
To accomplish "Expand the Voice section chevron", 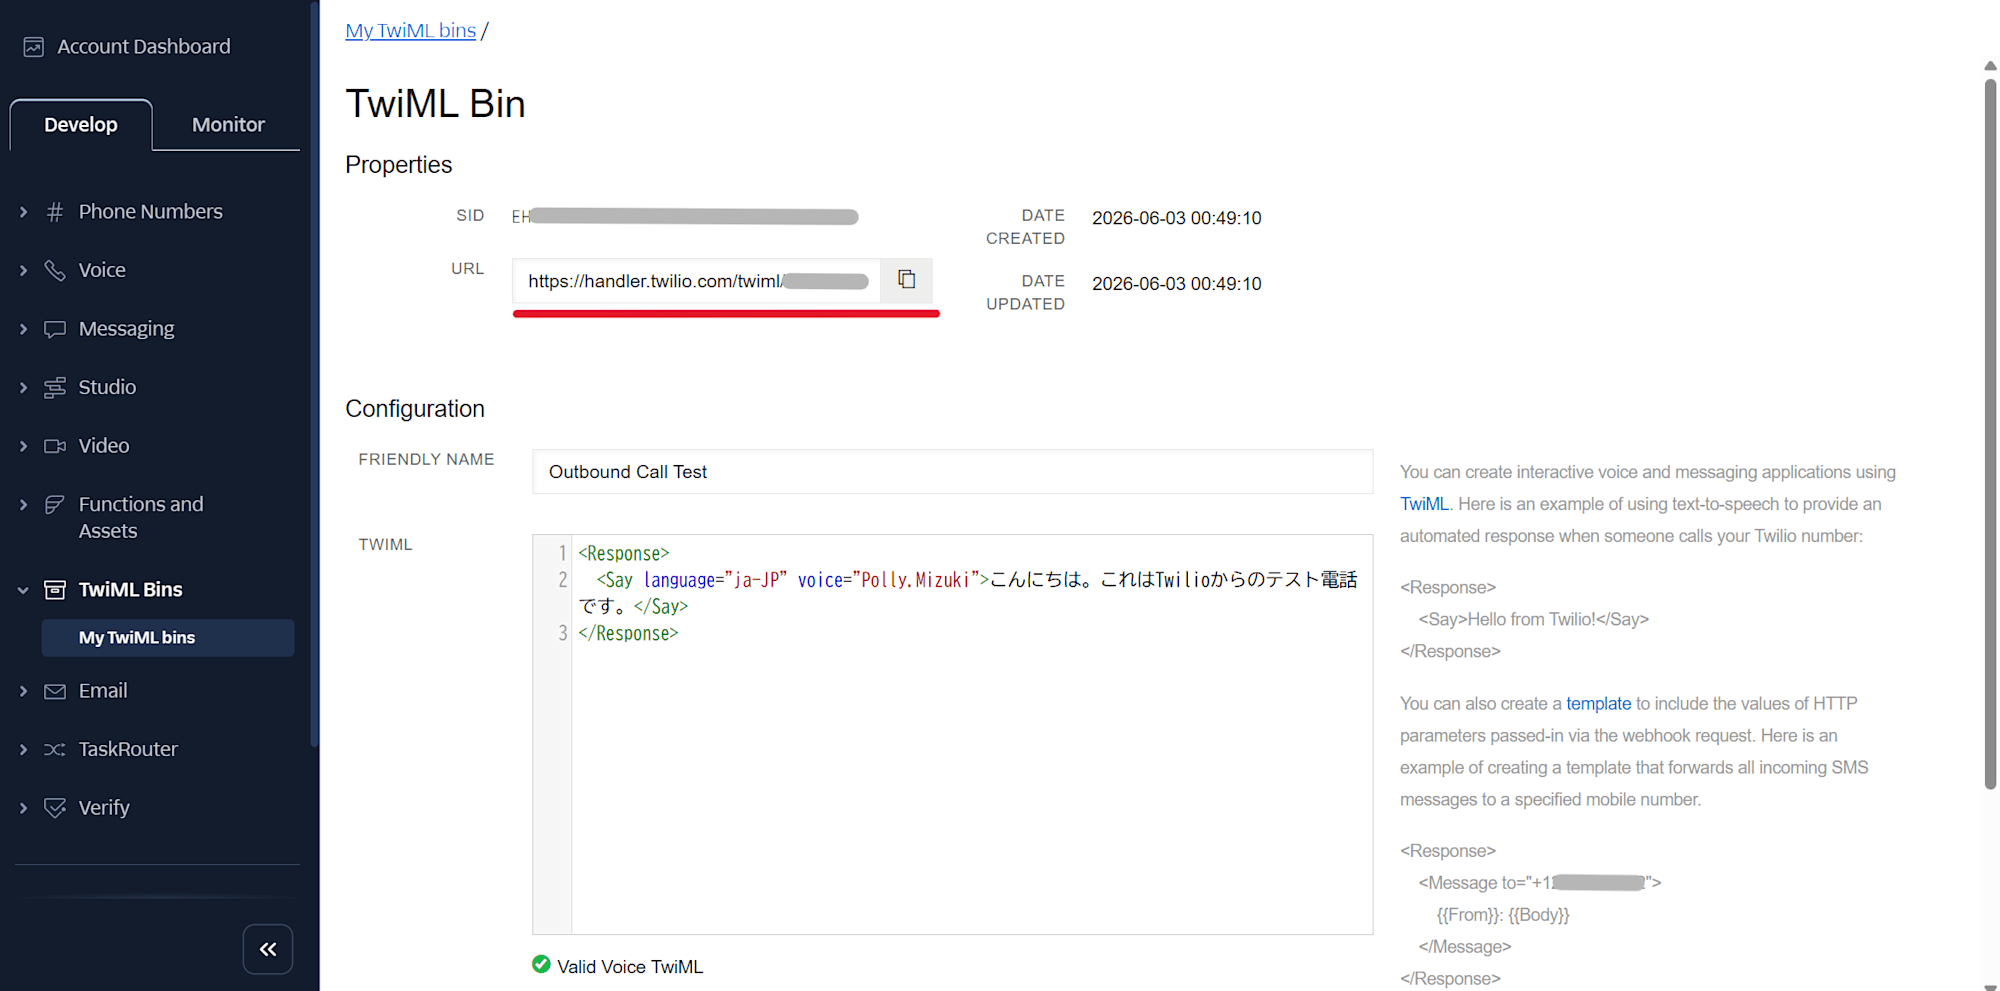I will point(23,271).
